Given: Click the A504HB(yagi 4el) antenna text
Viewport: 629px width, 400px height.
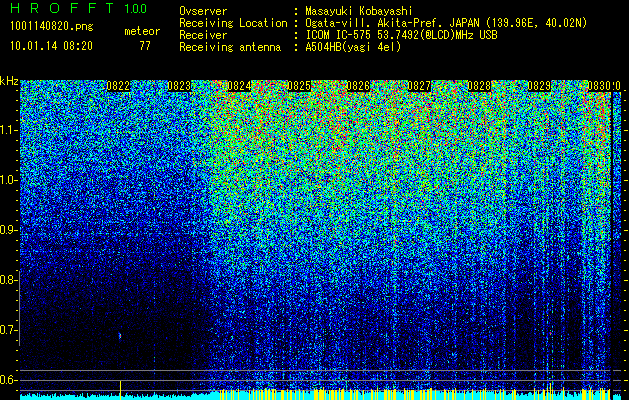Looking at the screenshot, I should pyautogui.click(x=353, y=47).
